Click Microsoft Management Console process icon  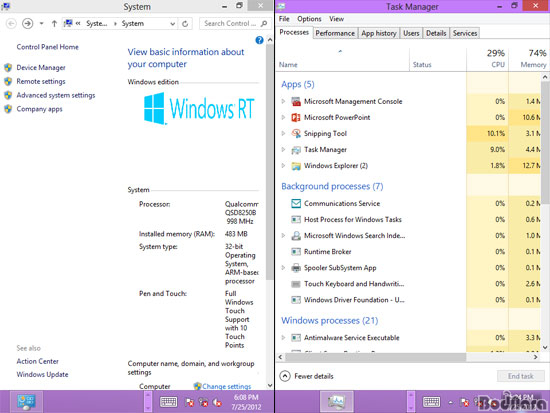coord(296,101)
